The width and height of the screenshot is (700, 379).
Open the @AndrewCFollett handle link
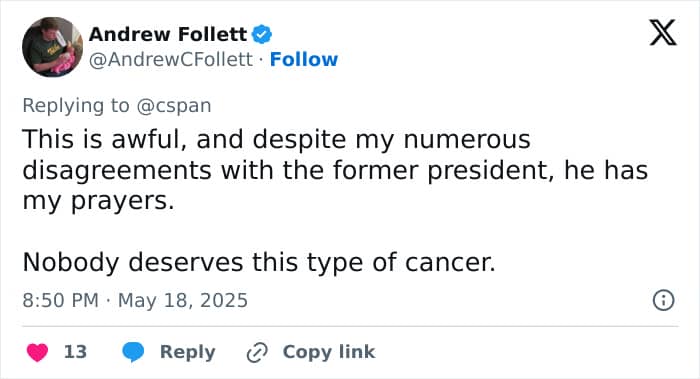point(171,59)
